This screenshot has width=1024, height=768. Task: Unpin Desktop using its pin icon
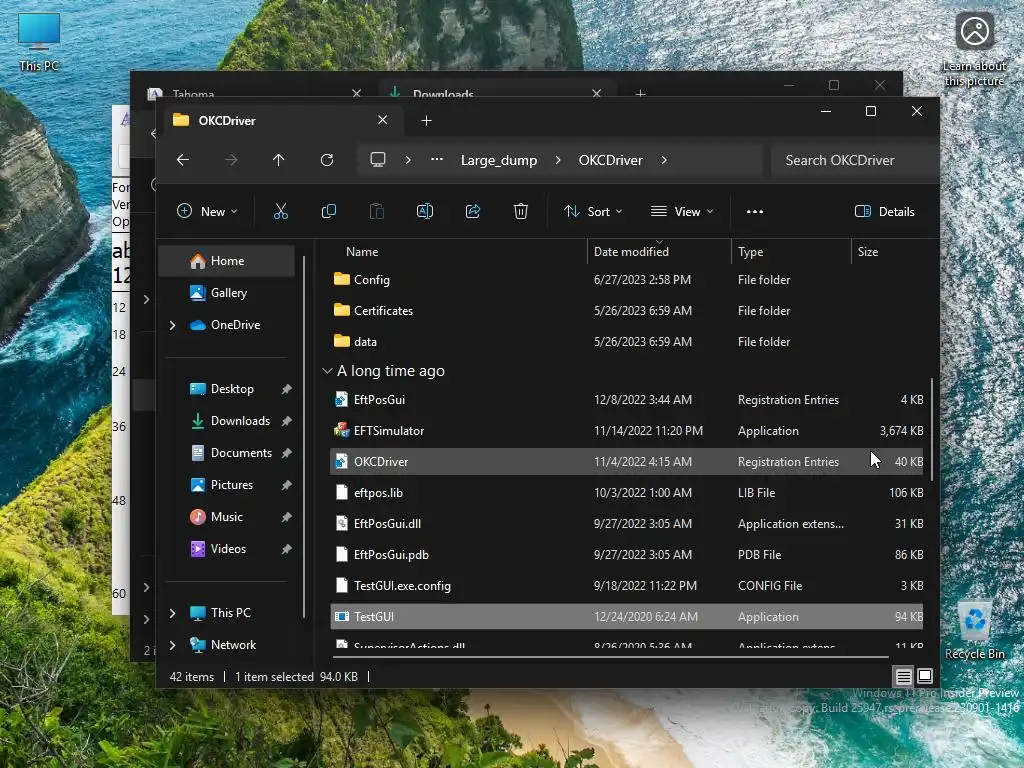(286, 389)
